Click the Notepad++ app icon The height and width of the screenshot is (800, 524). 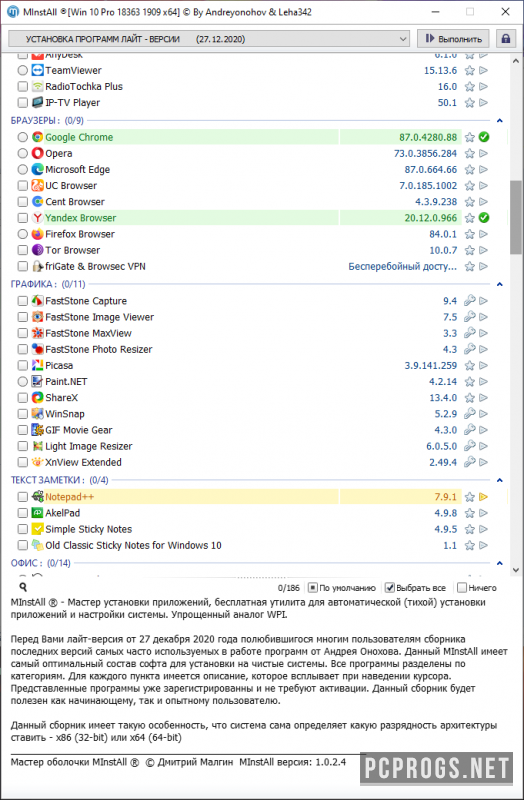coord(37,496)
